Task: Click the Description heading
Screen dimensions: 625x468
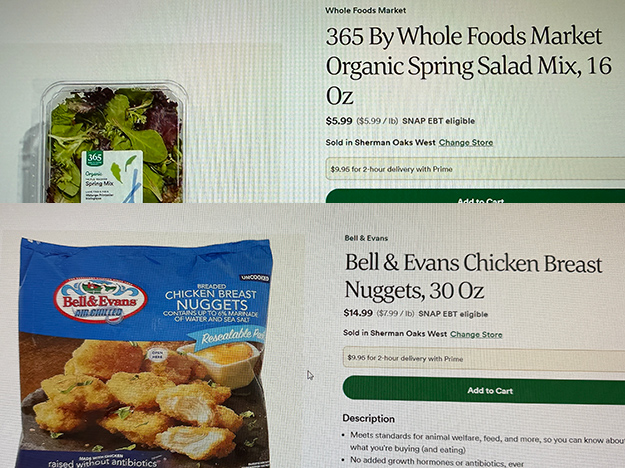Action: click(368, 419)
